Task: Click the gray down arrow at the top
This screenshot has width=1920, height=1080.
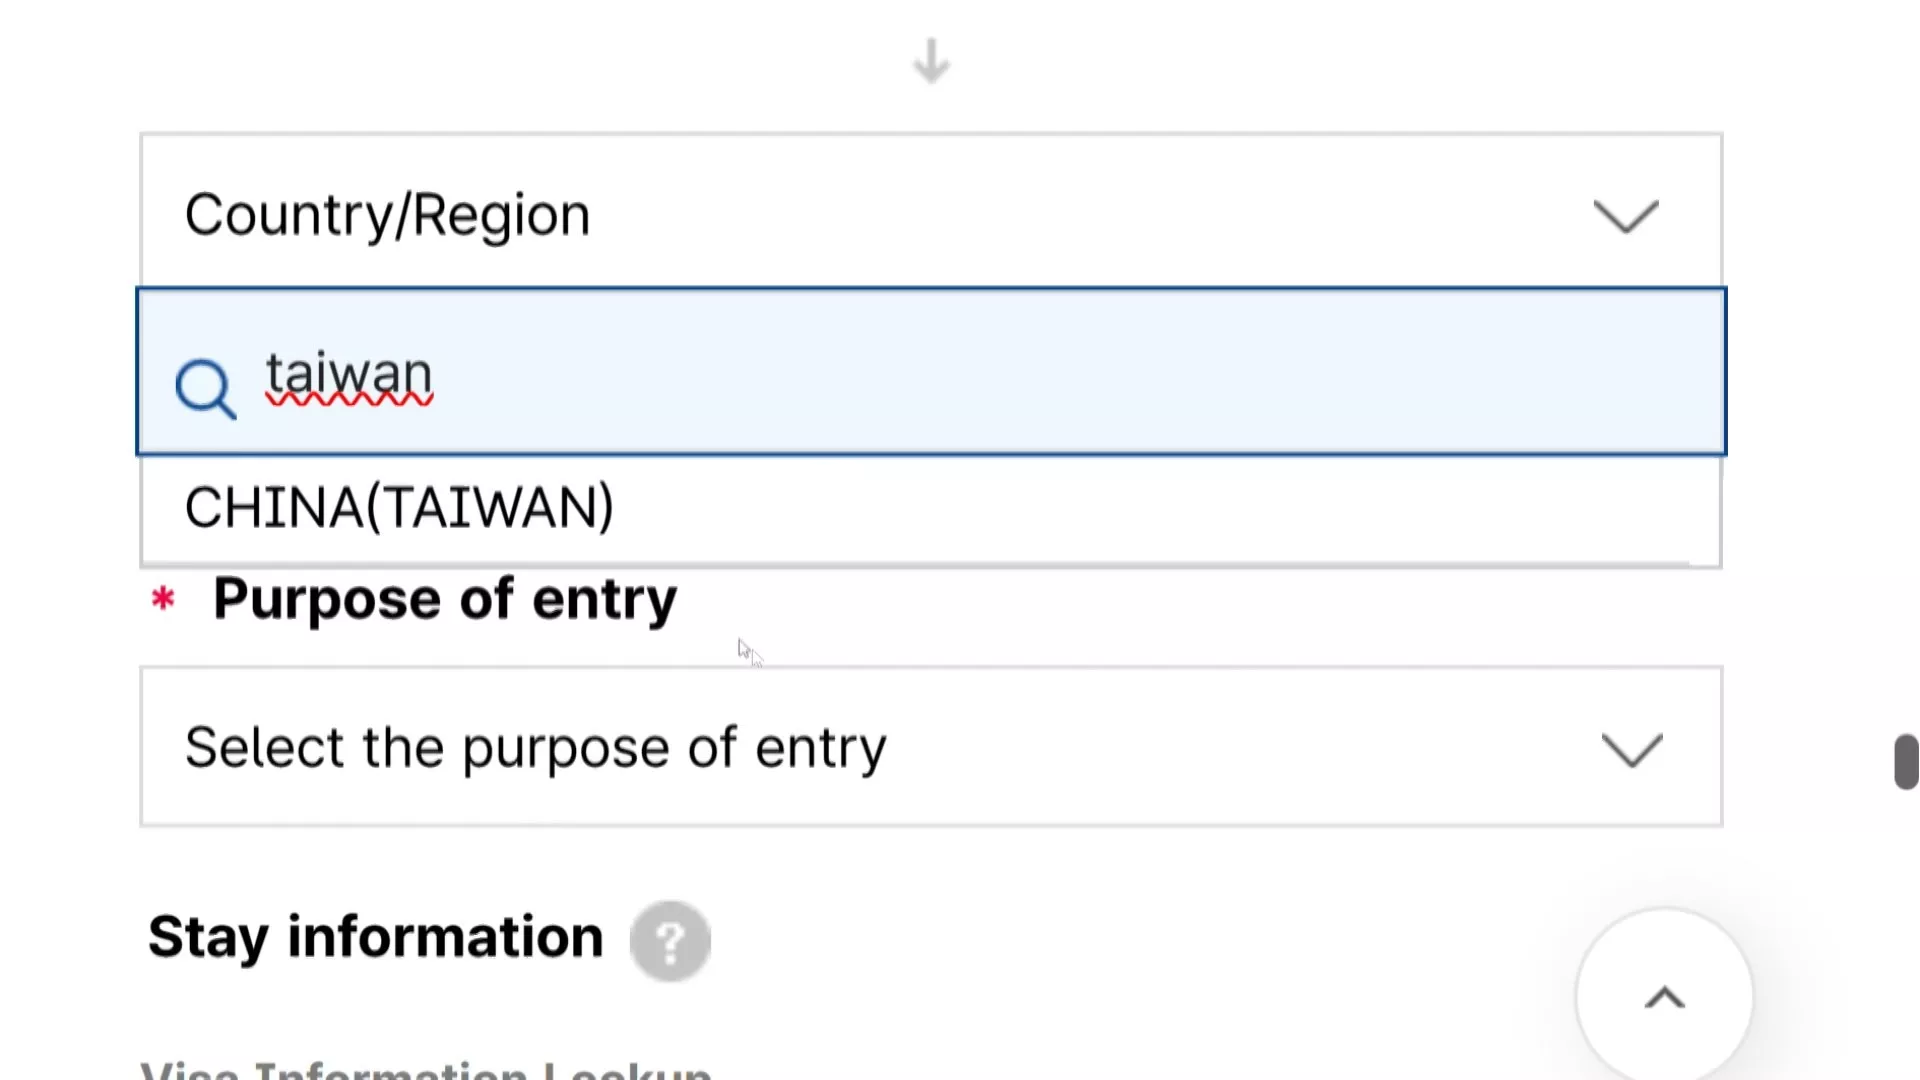Action: coord(931,62)
